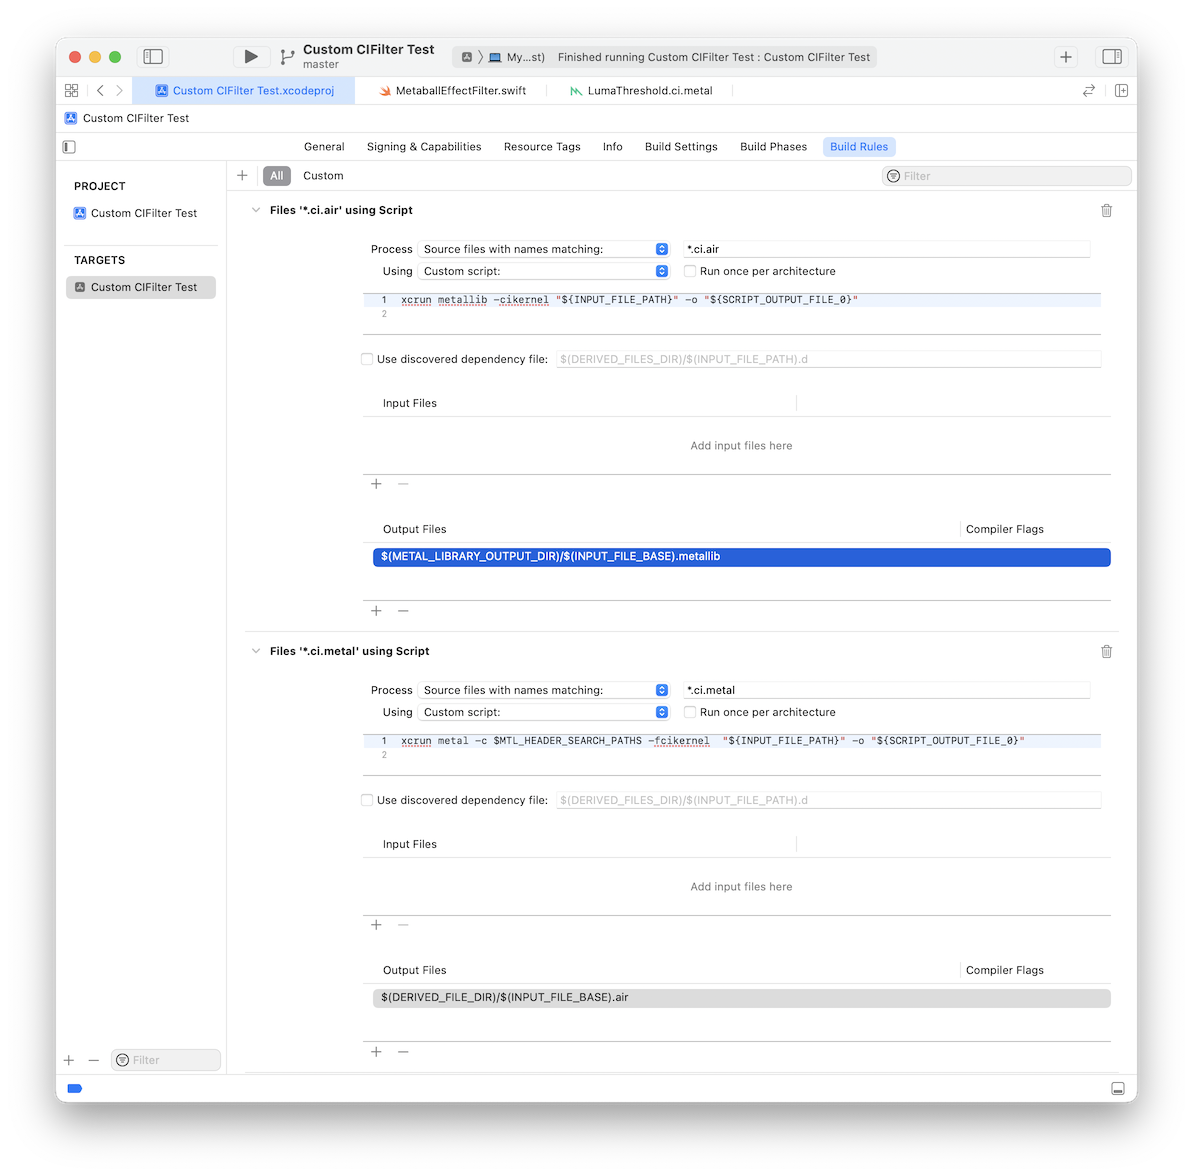Open LumaThreshold.ci.metal editor tab

point(641,91)
